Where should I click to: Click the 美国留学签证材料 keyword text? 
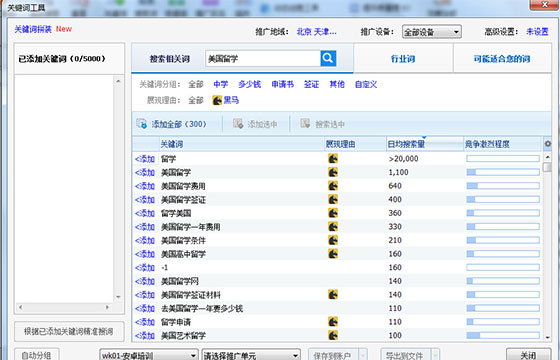pos(191,295)
